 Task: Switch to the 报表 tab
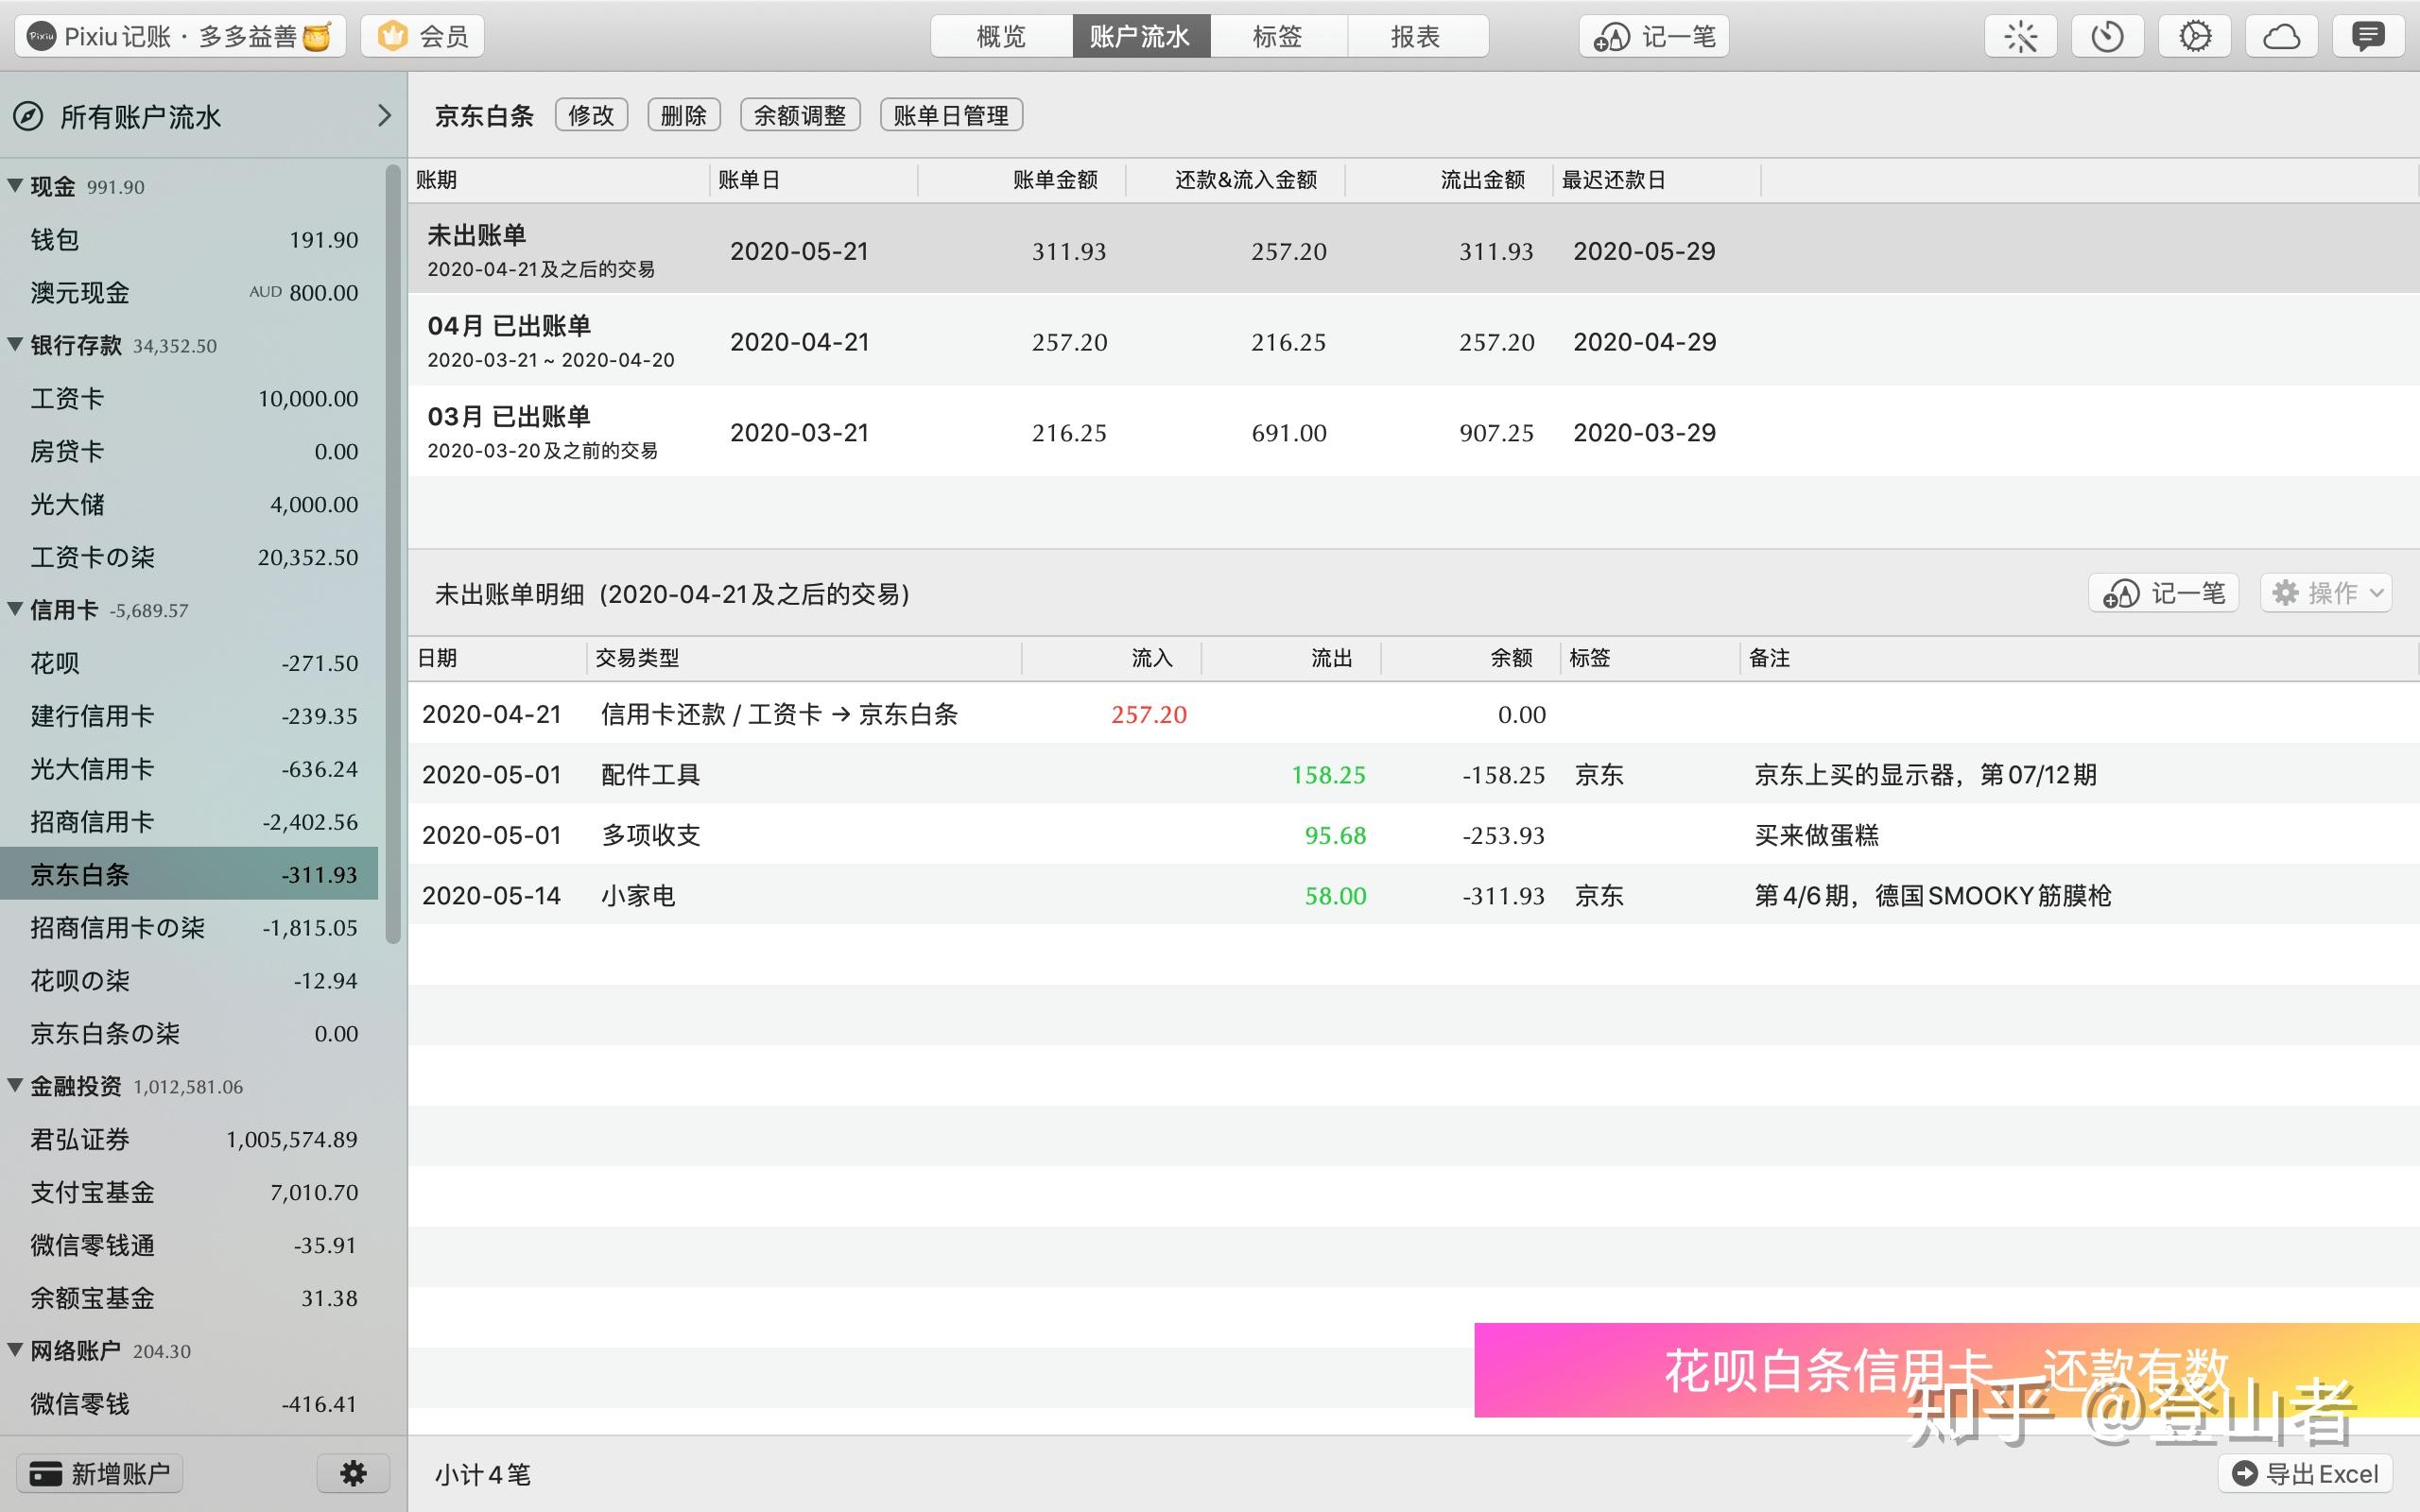(x=1417, y=37)
